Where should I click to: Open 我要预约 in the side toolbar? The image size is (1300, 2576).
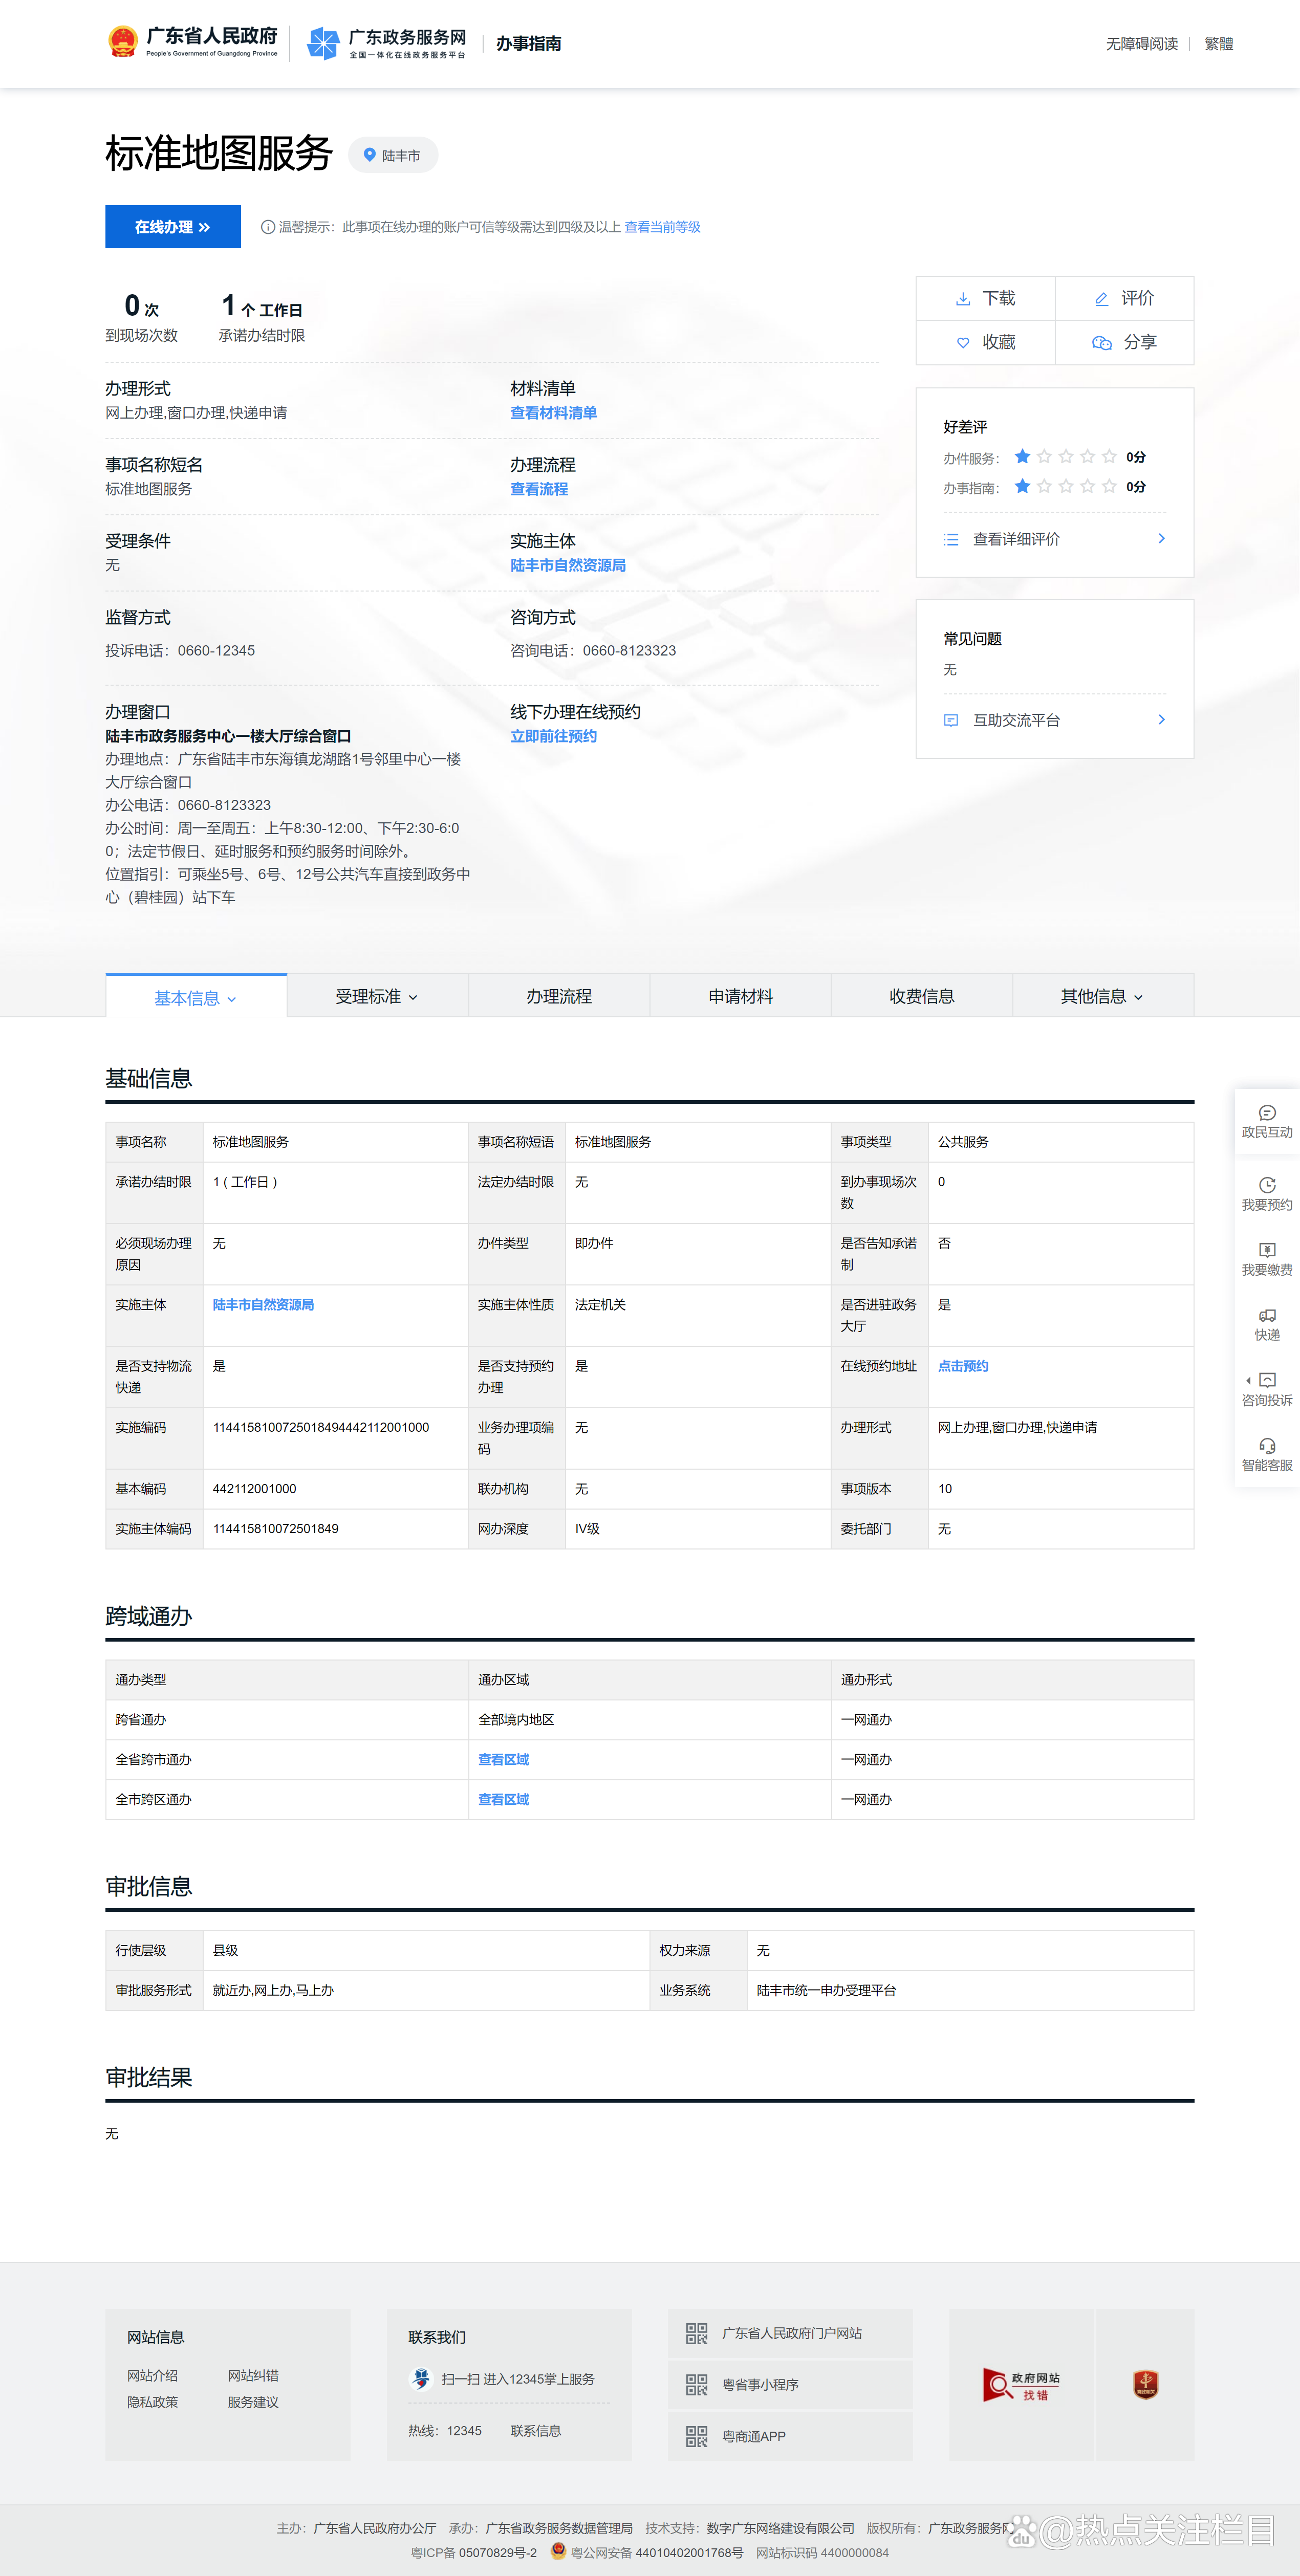1267,1193
